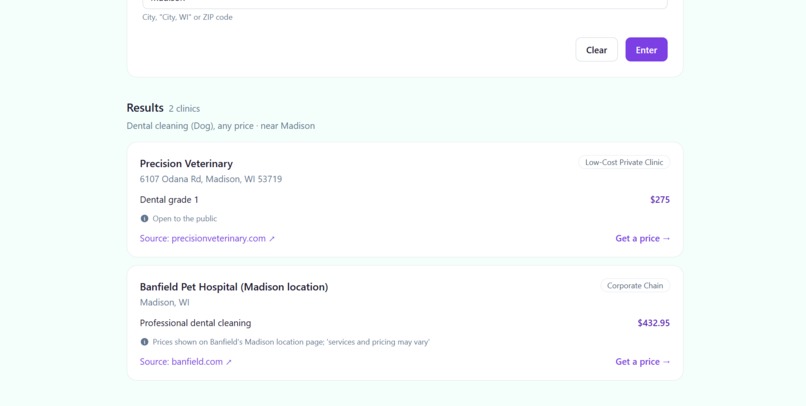Click the City or ZIP code hint text

click(187, 17)
